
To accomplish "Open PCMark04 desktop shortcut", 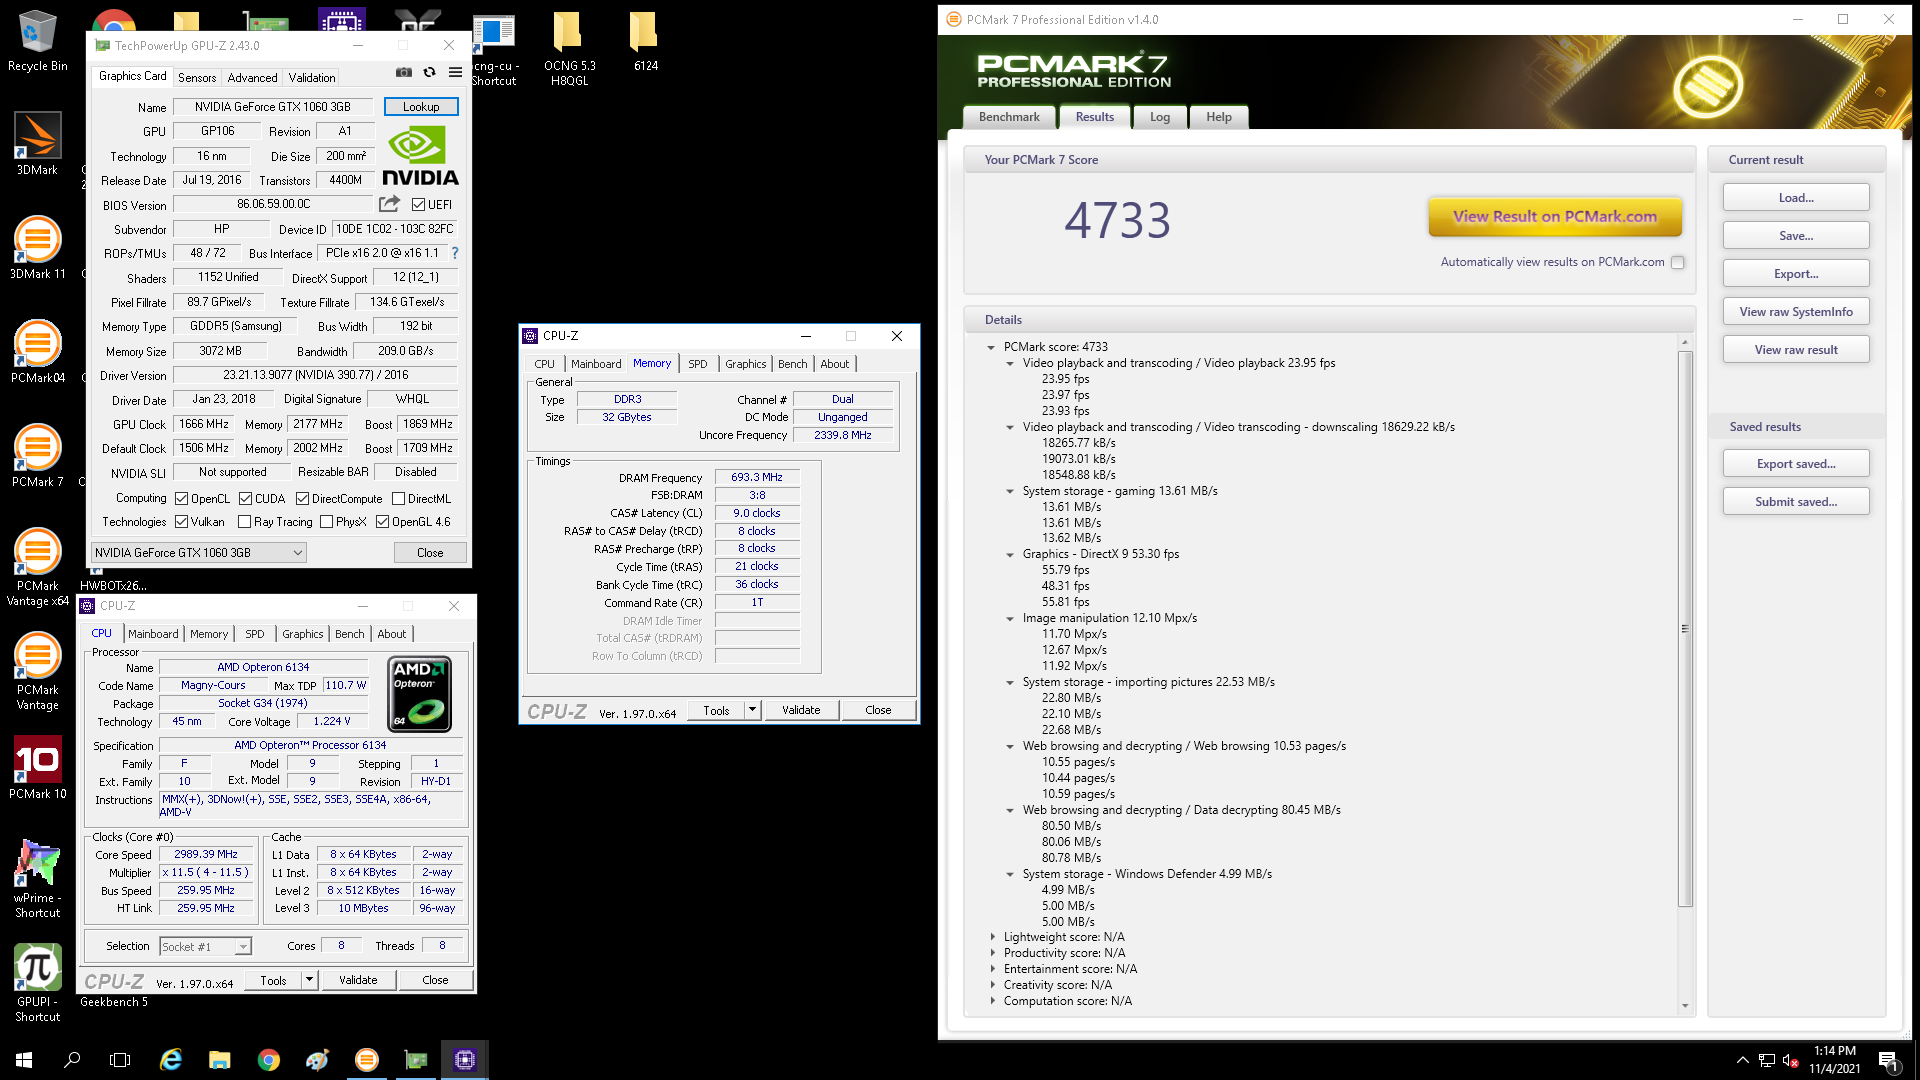I will (37, 352).
